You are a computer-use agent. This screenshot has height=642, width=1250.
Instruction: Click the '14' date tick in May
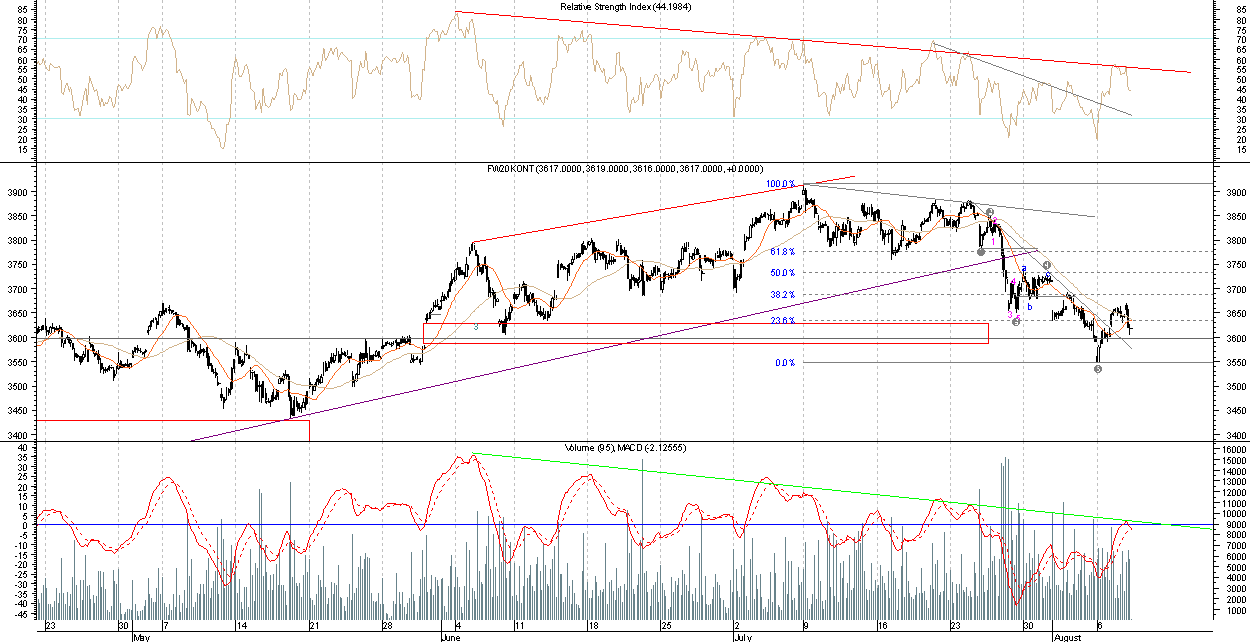(240, 626)
